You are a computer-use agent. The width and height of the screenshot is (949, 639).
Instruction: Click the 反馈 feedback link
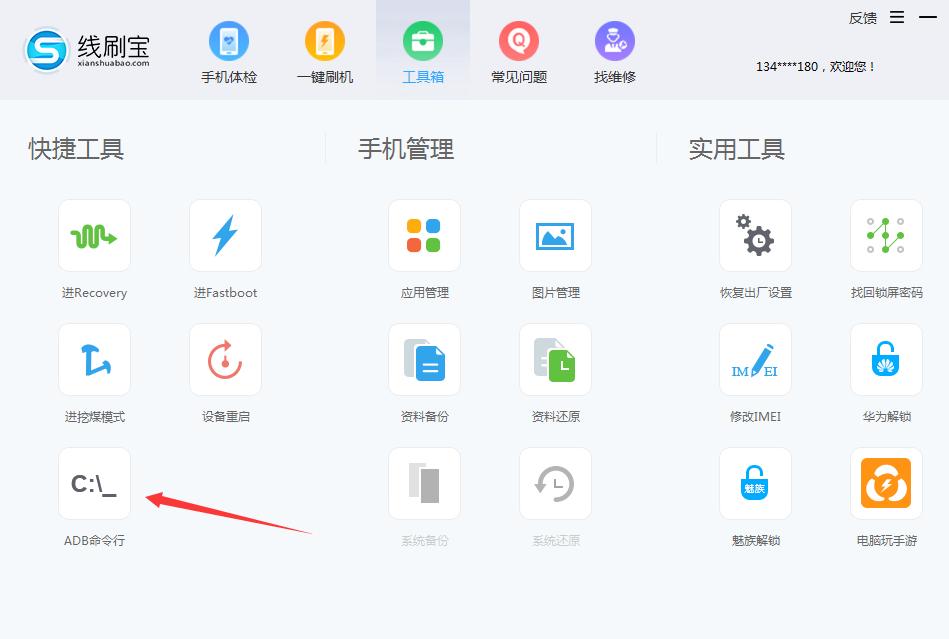pyautogui.click(x=861, y=17)
